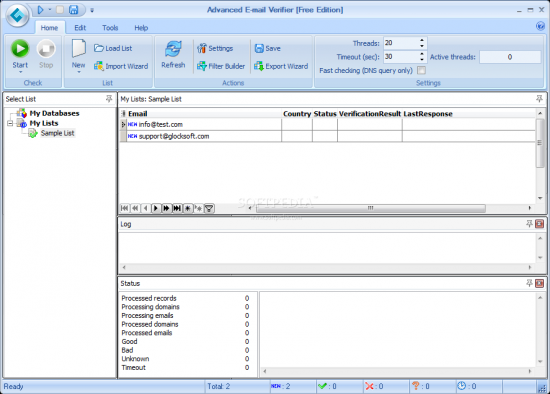Open the Filter Builder
Screen dimensions: 550x394
tap(221, 66)
